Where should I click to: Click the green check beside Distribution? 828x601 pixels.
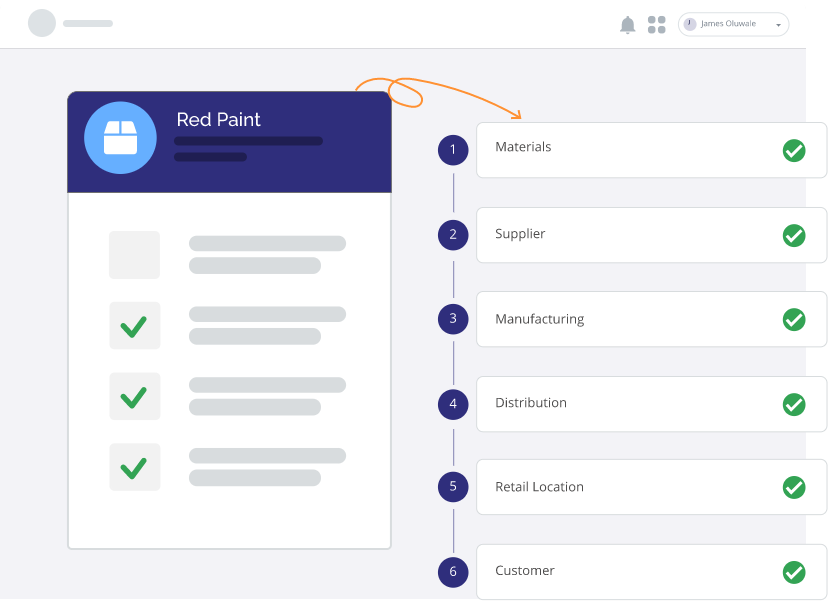[794, 404]
